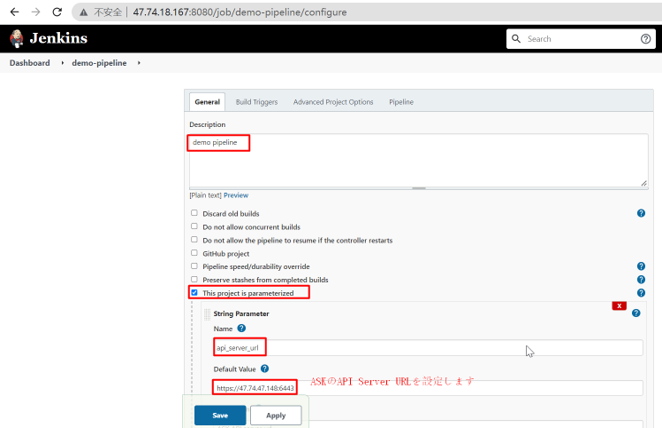Click the browser address bar URL
Image resolution: width=662 pixels, height=428 pixels.
[x=240, y=12]
